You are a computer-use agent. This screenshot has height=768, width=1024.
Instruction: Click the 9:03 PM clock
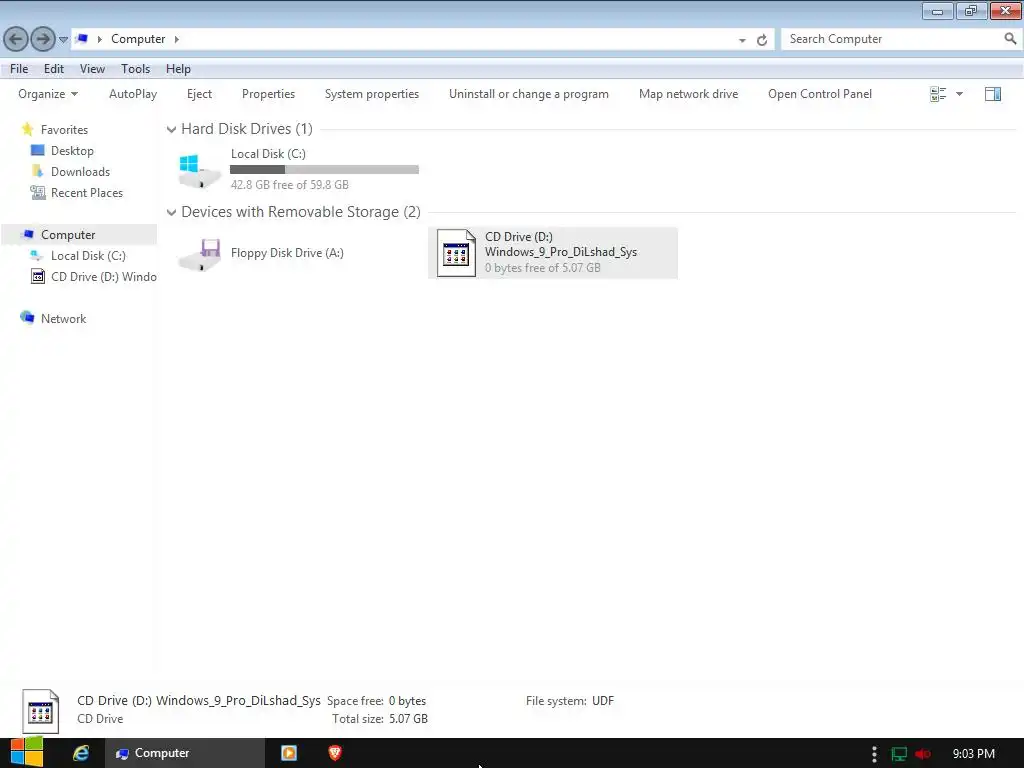(x=973, y=754)
